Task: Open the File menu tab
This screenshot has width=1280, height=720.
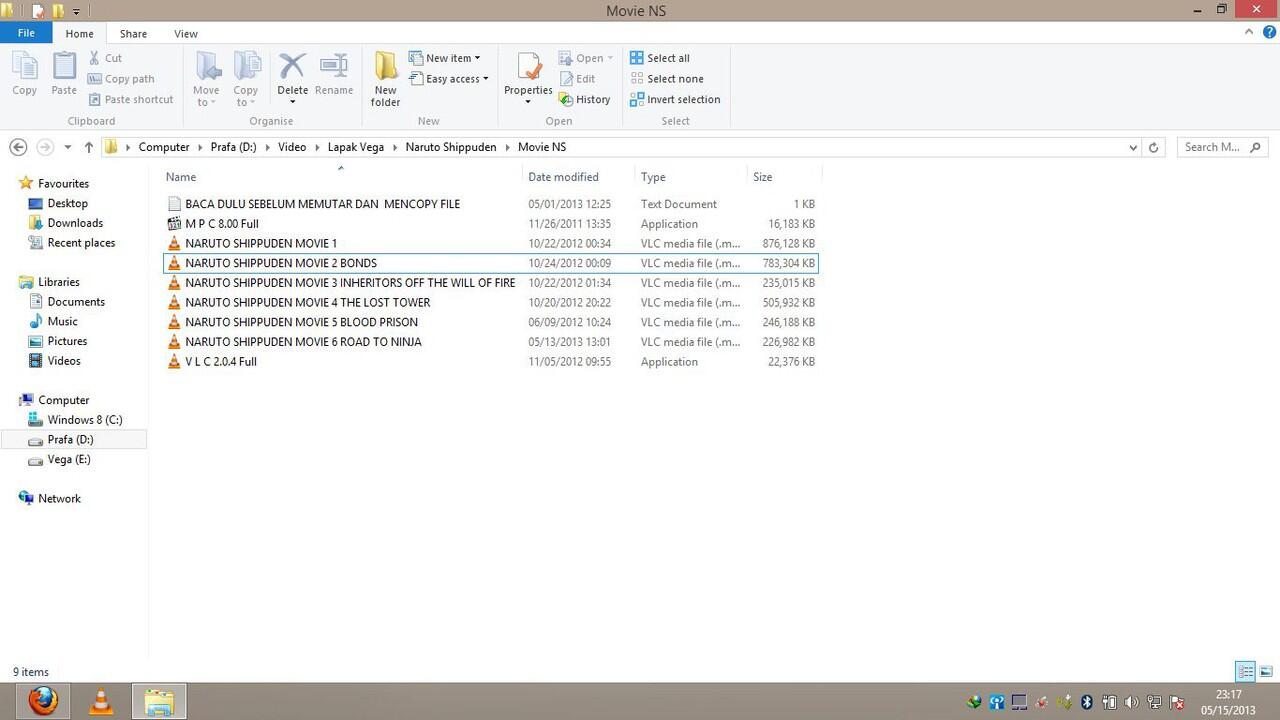Action: (26, 33)
